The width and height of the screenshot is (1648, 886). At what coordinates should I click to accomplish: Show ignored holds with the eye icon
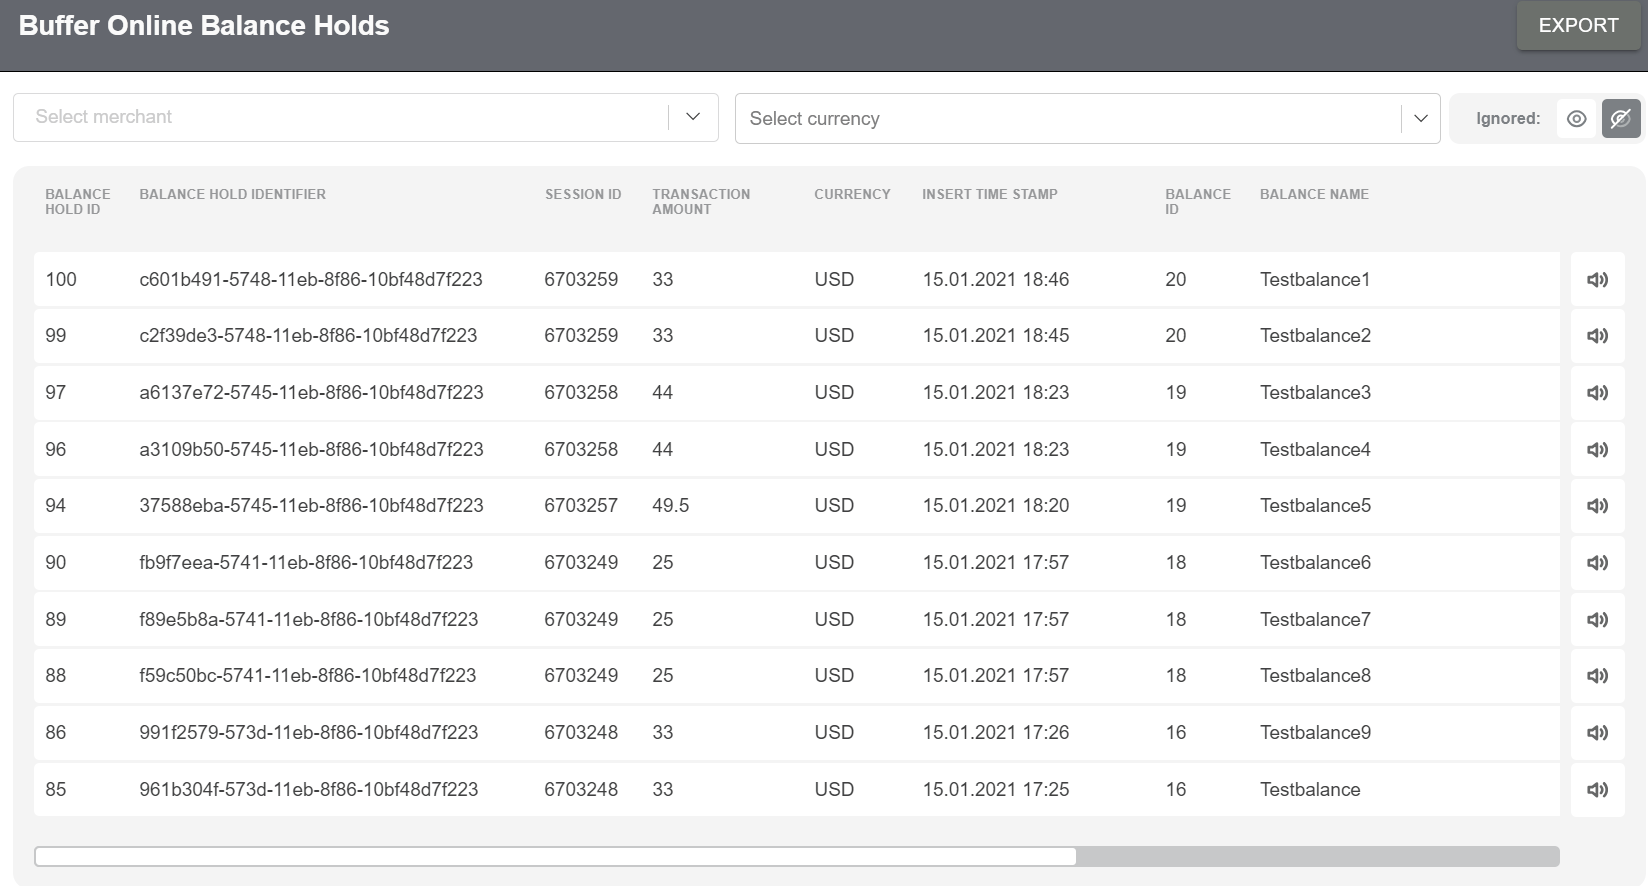(x=1576, y=119)
